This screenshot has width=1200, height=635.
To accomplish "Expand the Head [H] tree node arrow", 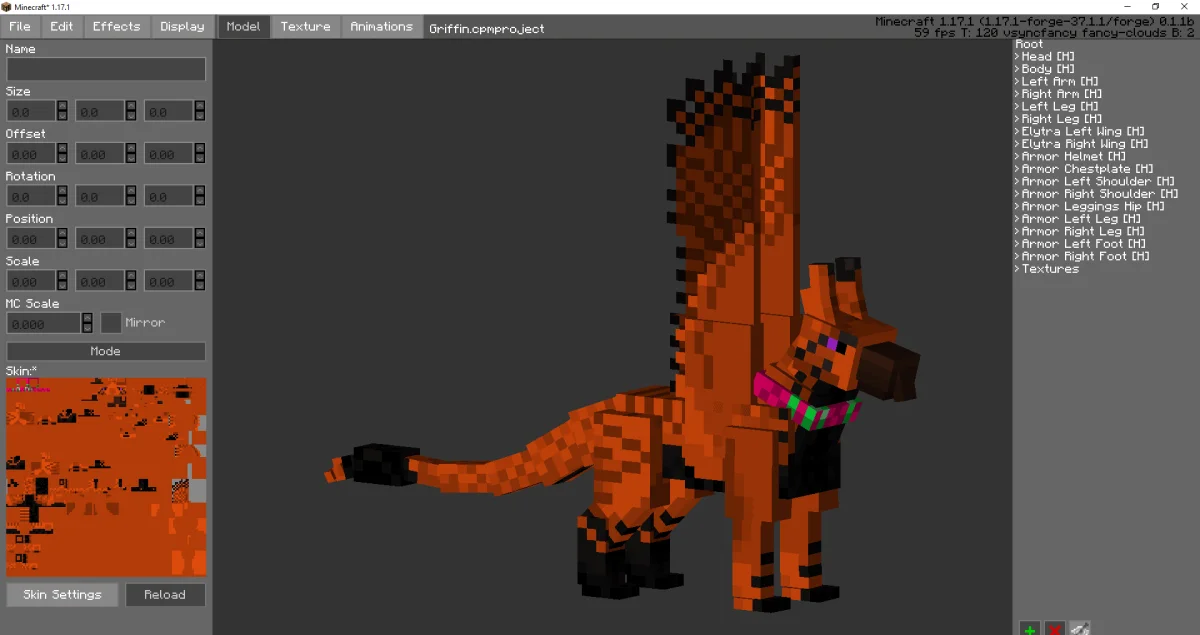I will tap(1017, 57).
